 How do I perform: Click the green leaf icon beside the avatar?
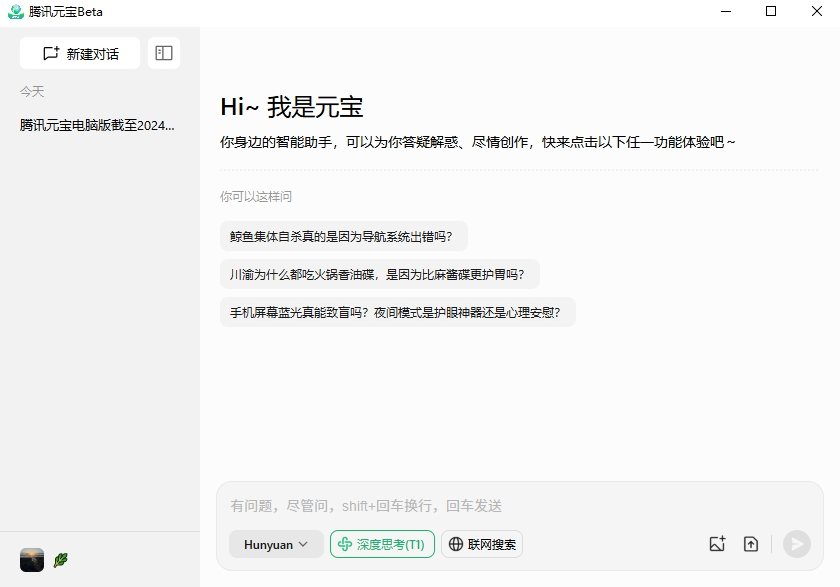pos(61,560)
